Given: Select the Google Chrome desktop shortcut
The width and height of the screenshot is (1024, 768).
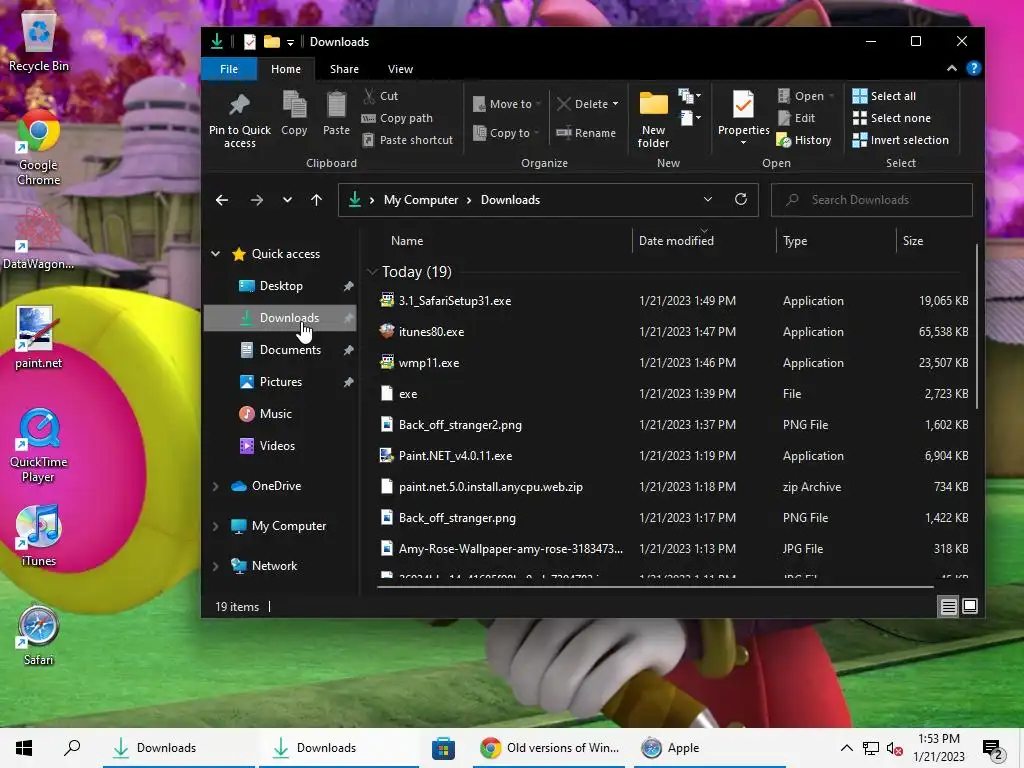Looking at the screenshot, I should point(39,149).
